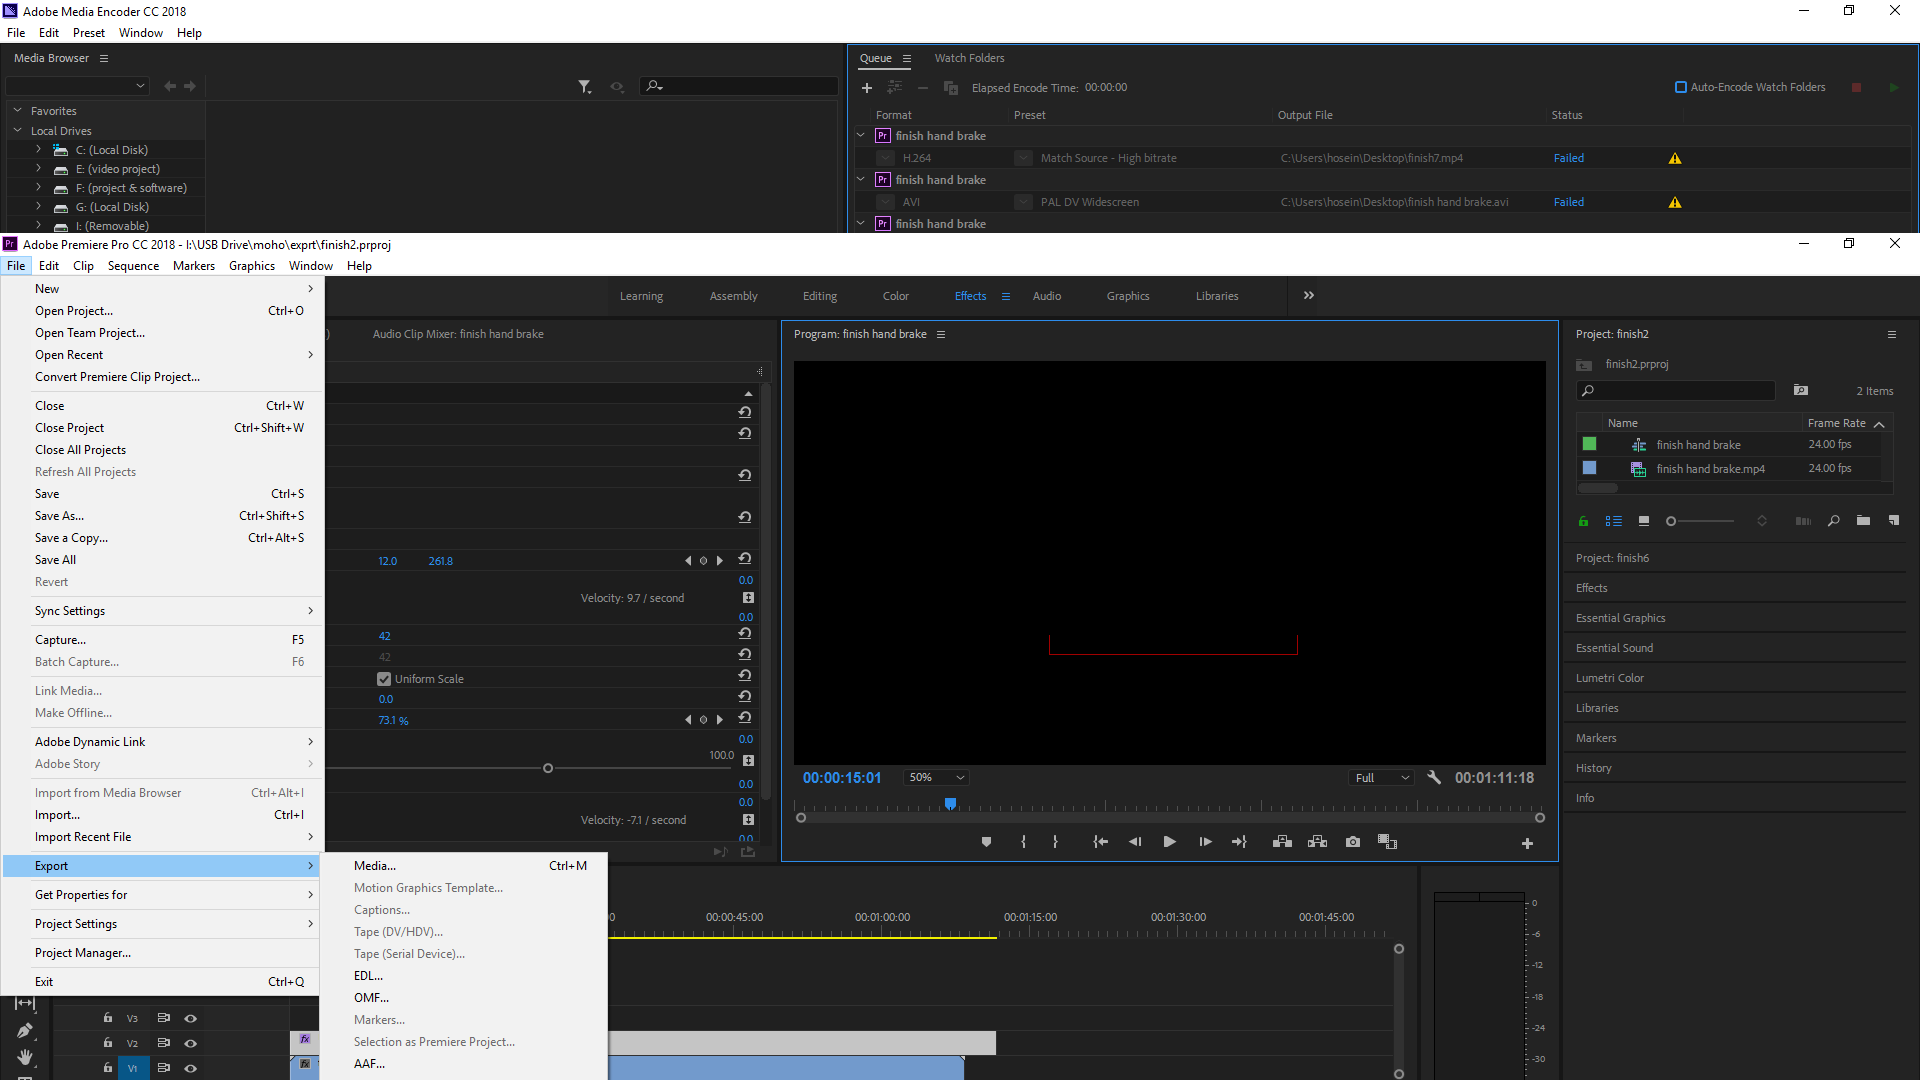Click the Audio tab in workspace
1920x1080 pixels.
coord(1046,295)
